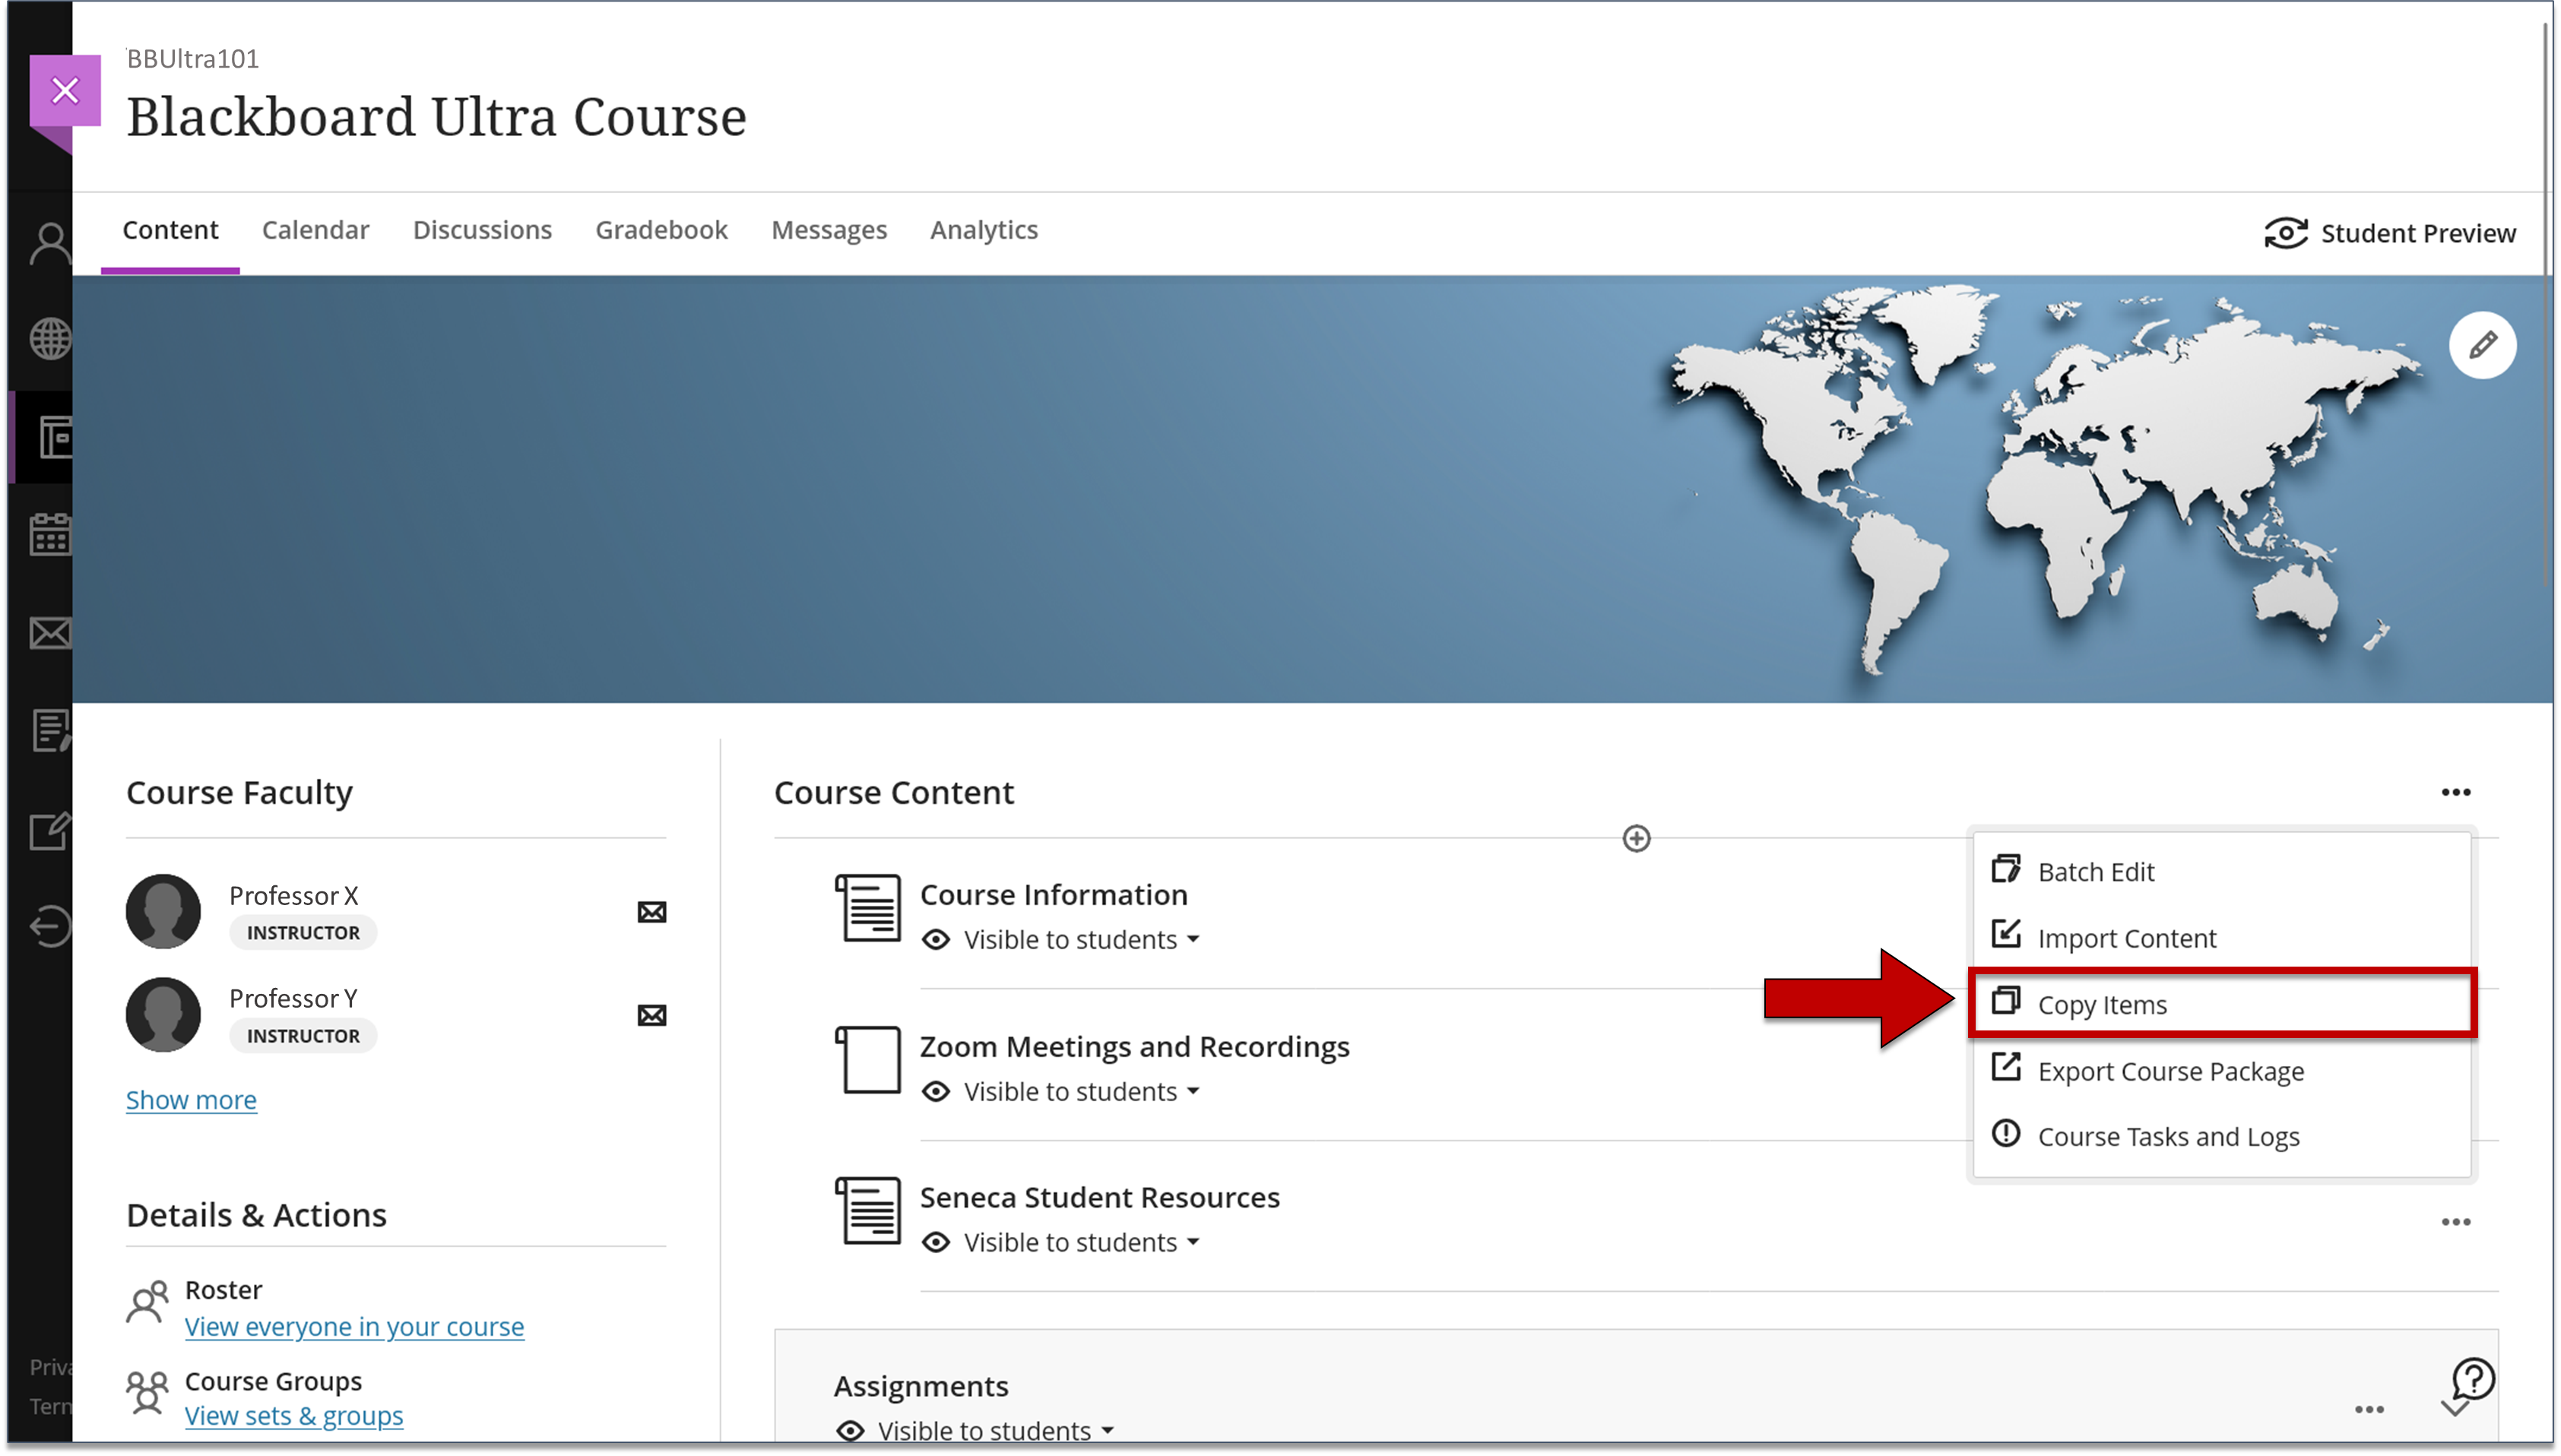This screenshot has width=2561, height=1456.
Task: Open the Assignments folder title
Action: (x=920, y=1387)
